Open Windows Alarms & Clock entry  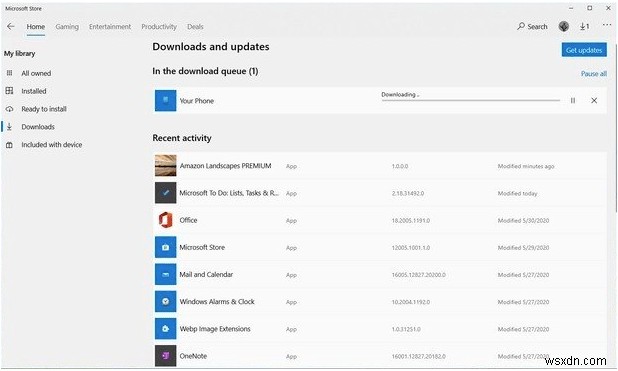(217, 302)
